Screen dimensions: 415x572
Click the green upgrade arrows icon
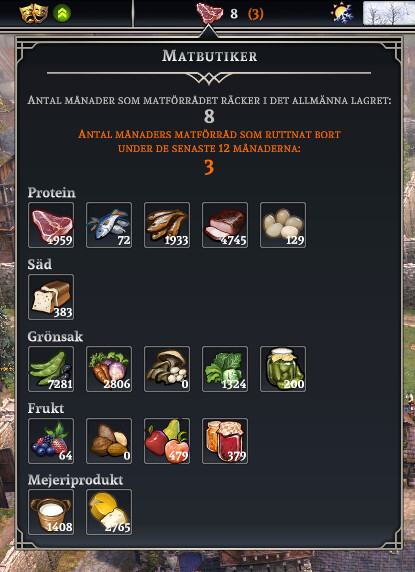pos(62,13)
